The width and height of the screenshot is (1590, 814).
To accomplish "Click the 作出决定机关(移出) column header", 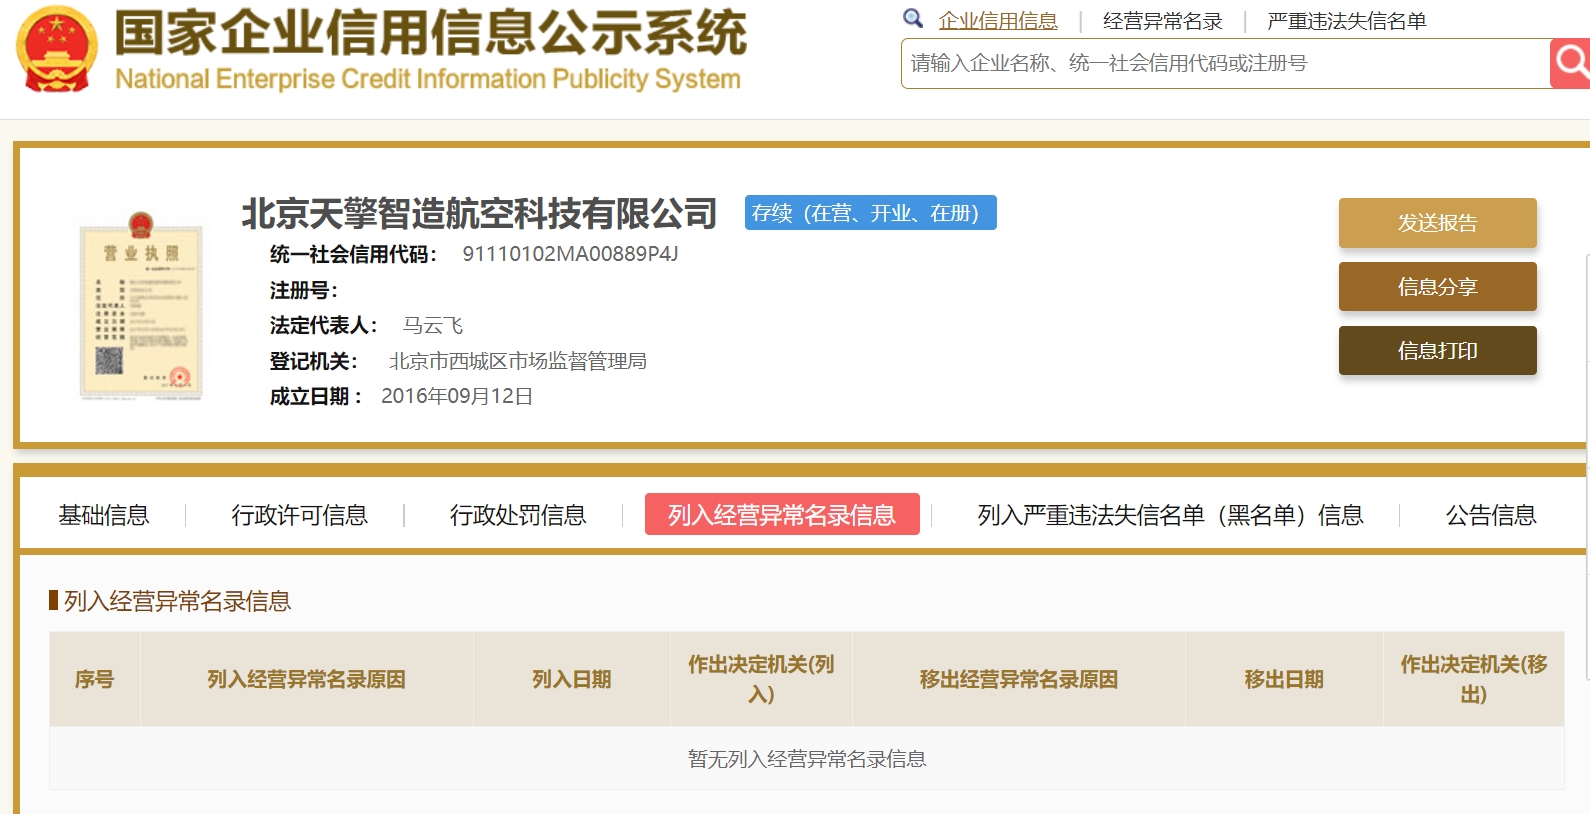I will [1474, 679].
